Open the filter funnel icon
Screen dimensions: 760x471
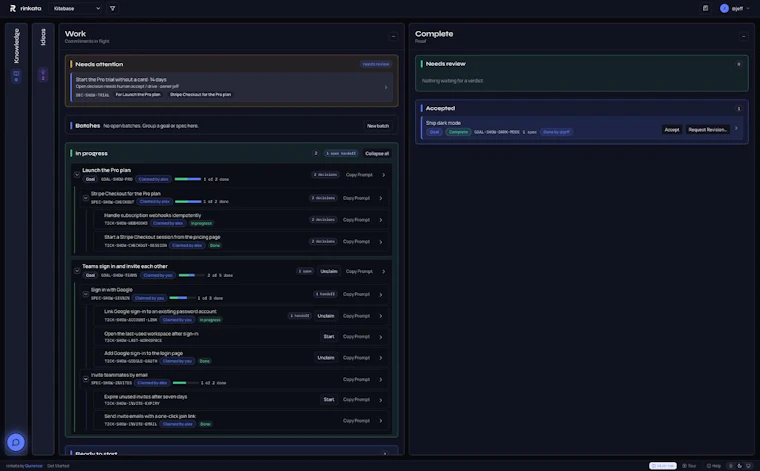pos(112,8)
